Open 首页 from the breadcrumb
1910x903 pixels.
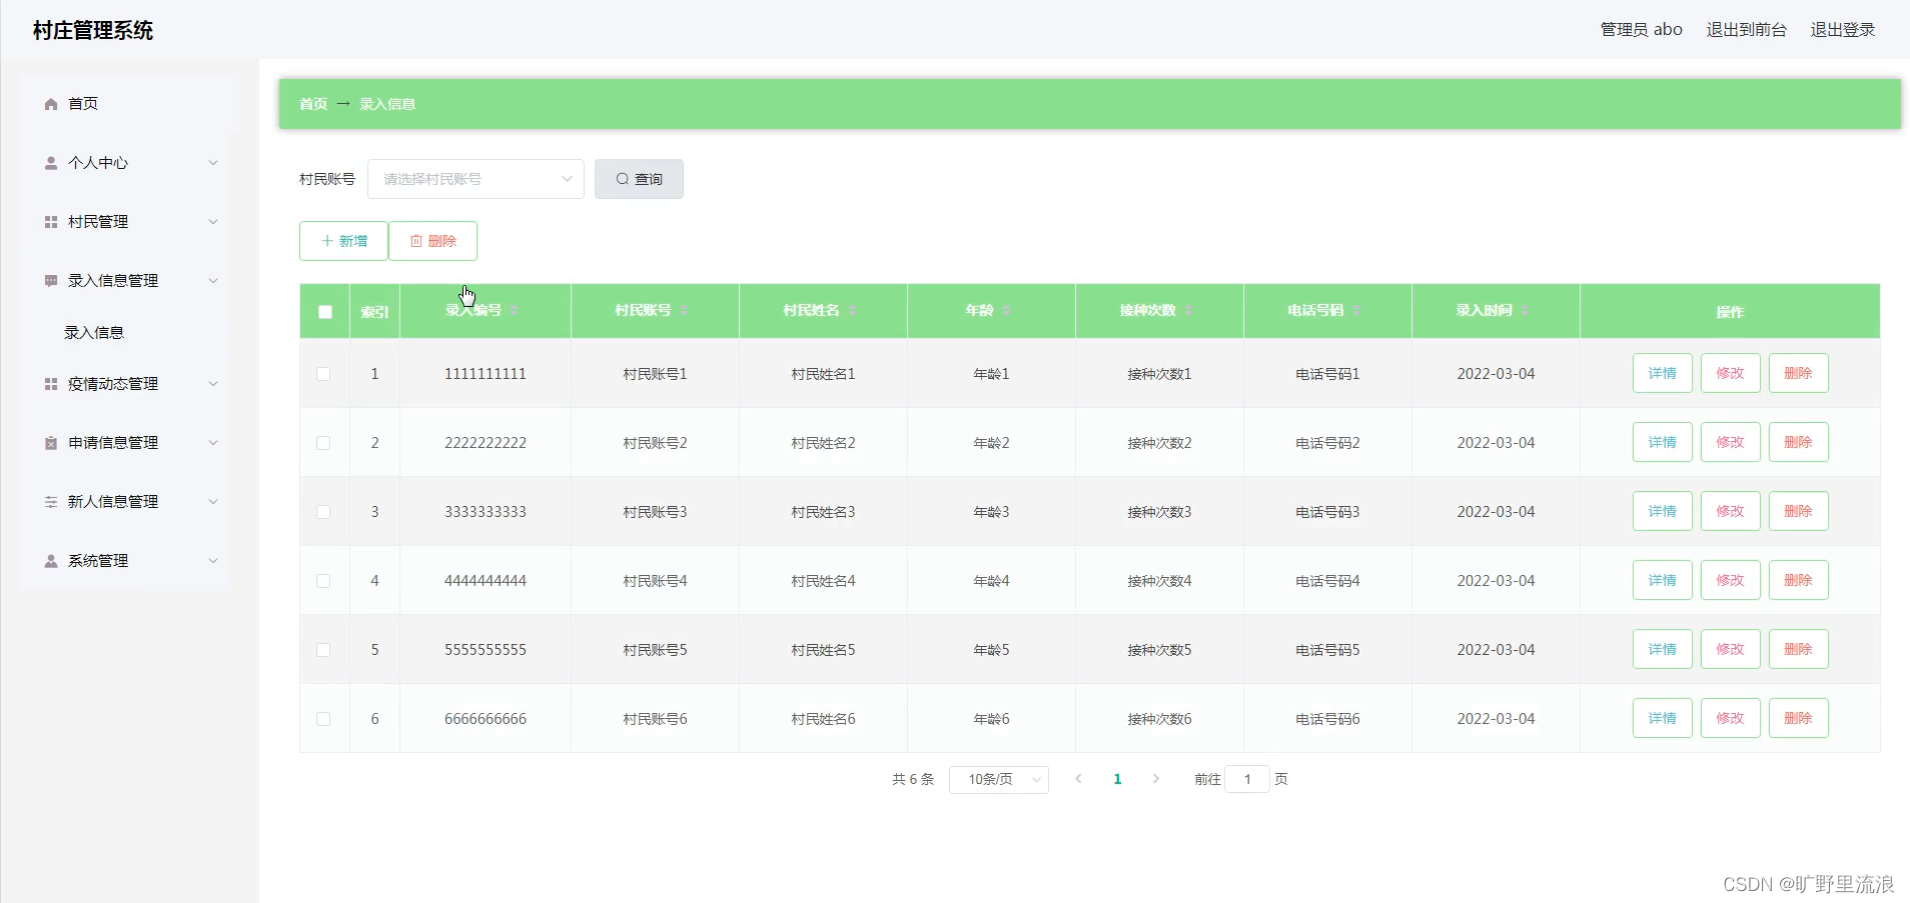pos(312,104)
